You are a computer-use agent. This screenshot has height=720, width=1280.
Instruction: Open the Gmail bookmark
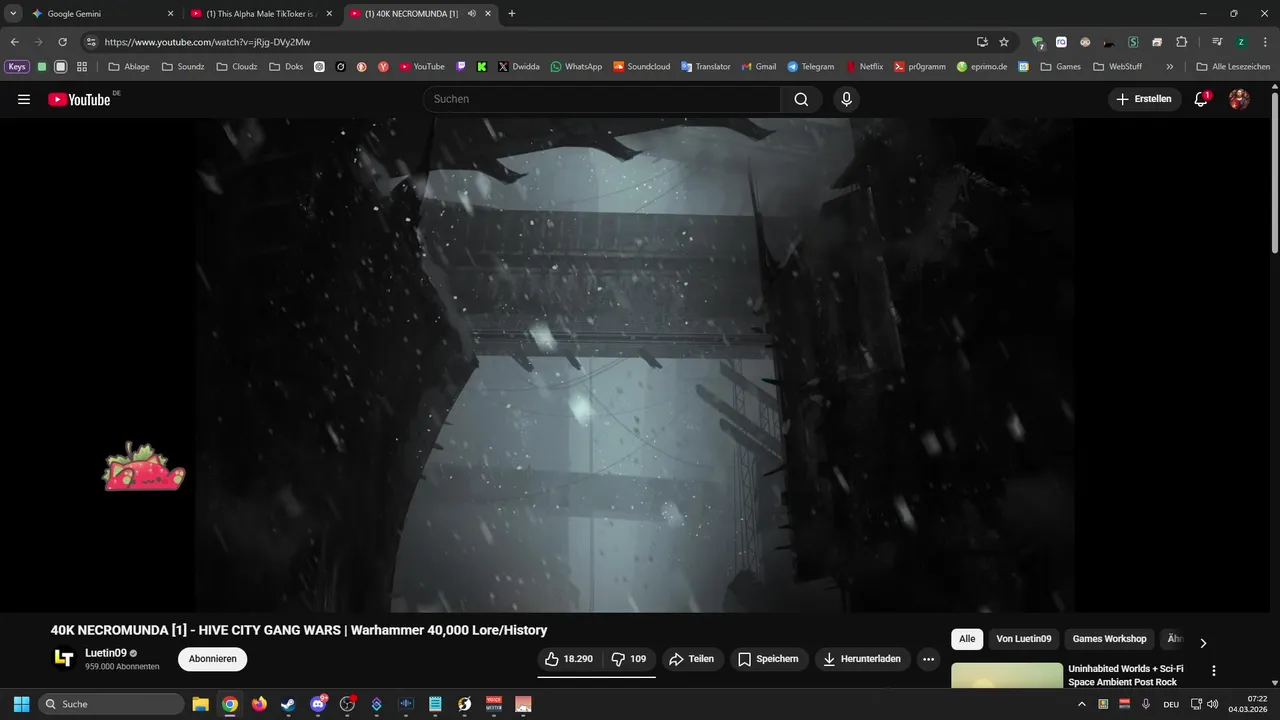coord(758,67)
